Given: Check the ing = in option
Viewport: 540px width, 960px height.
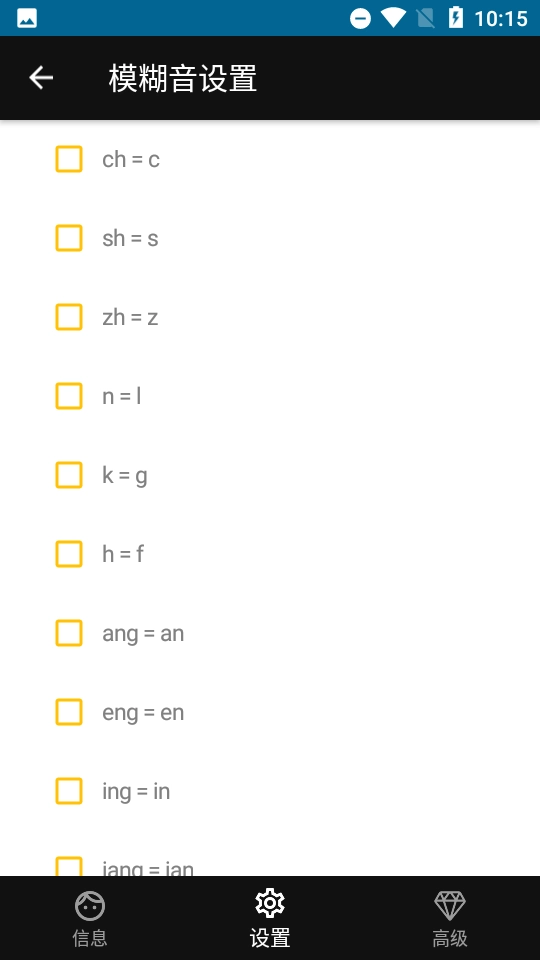Looking at the screenshot, I should 69,791.
